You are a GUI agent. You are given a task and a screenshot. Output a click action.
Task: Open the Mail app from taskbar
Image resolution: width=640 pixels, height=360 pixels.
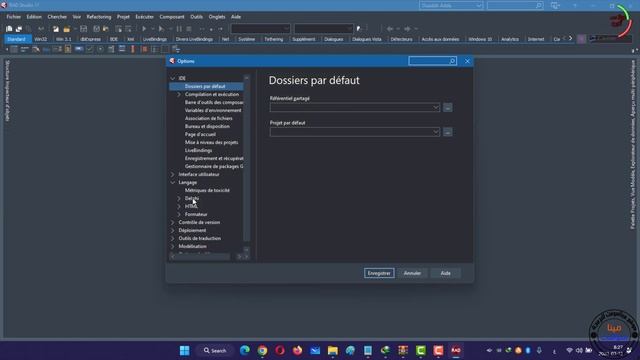315,350
